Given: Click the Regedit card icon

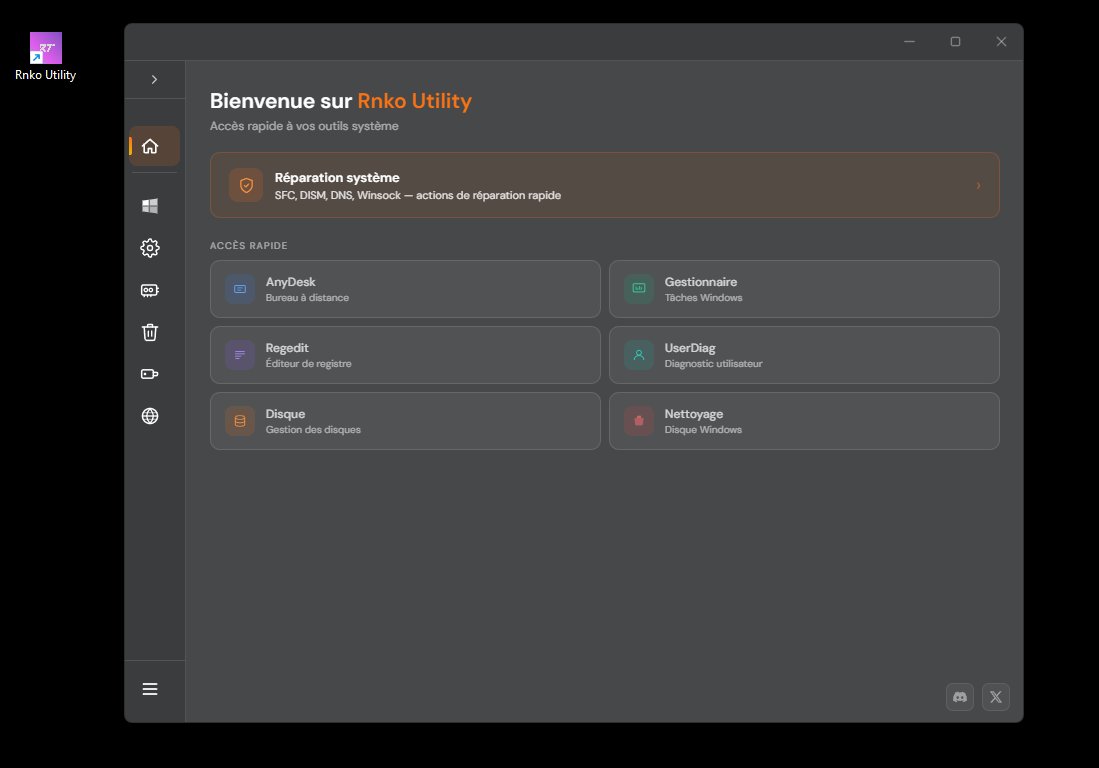Looking at the screenshot, I should (x=240, y=355).
